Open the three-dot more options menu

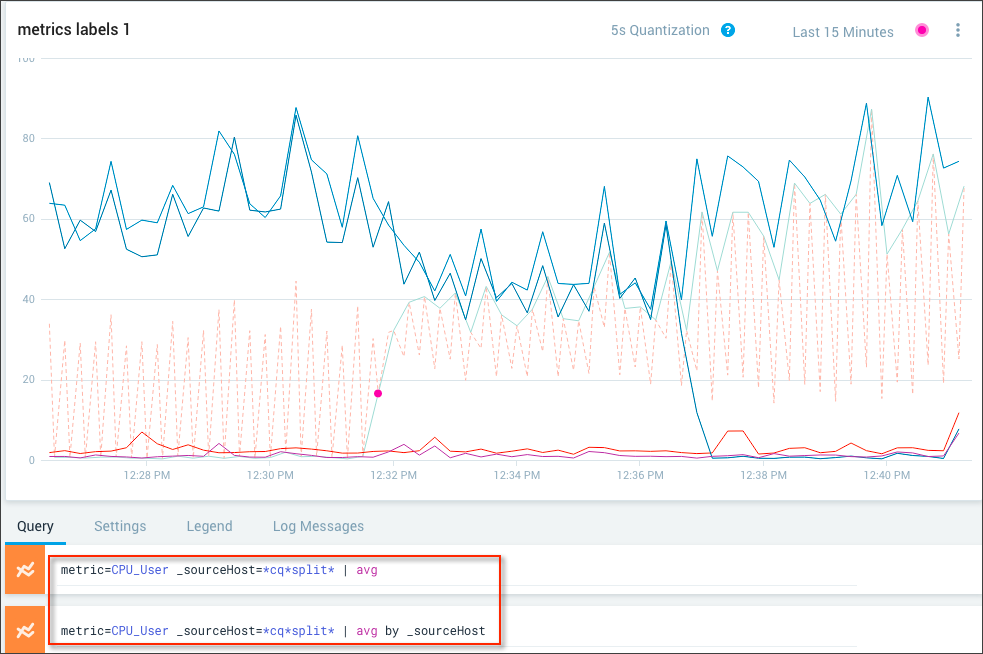(957, 30)
